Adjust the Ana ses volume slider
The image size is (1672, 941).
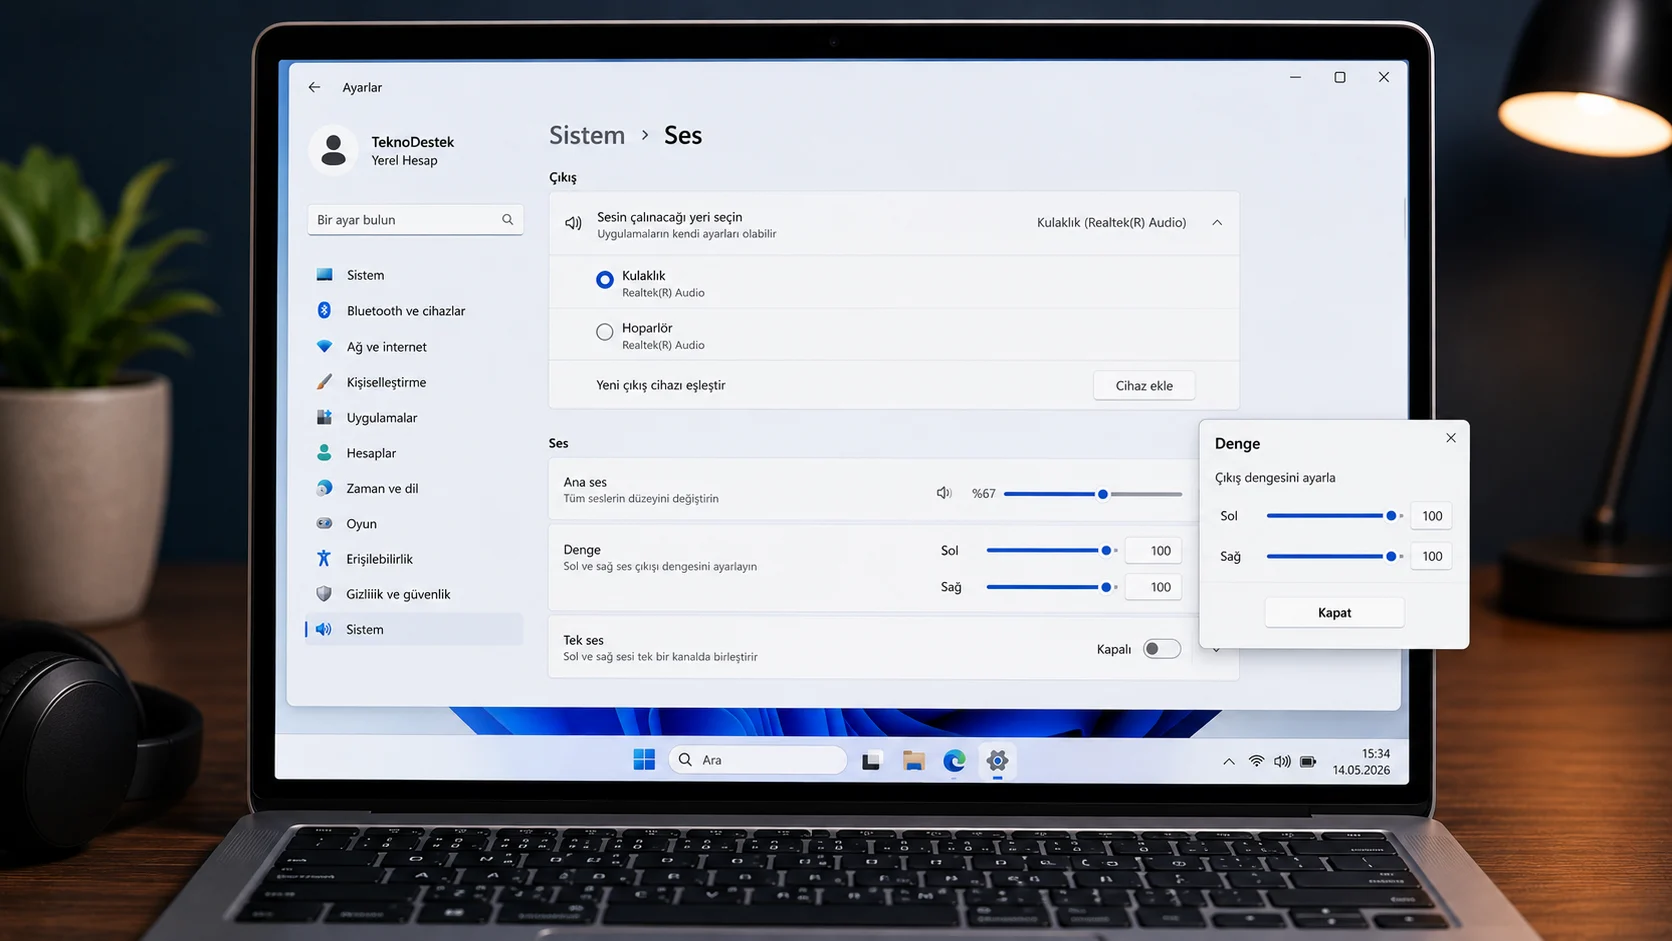point(1093,494)
